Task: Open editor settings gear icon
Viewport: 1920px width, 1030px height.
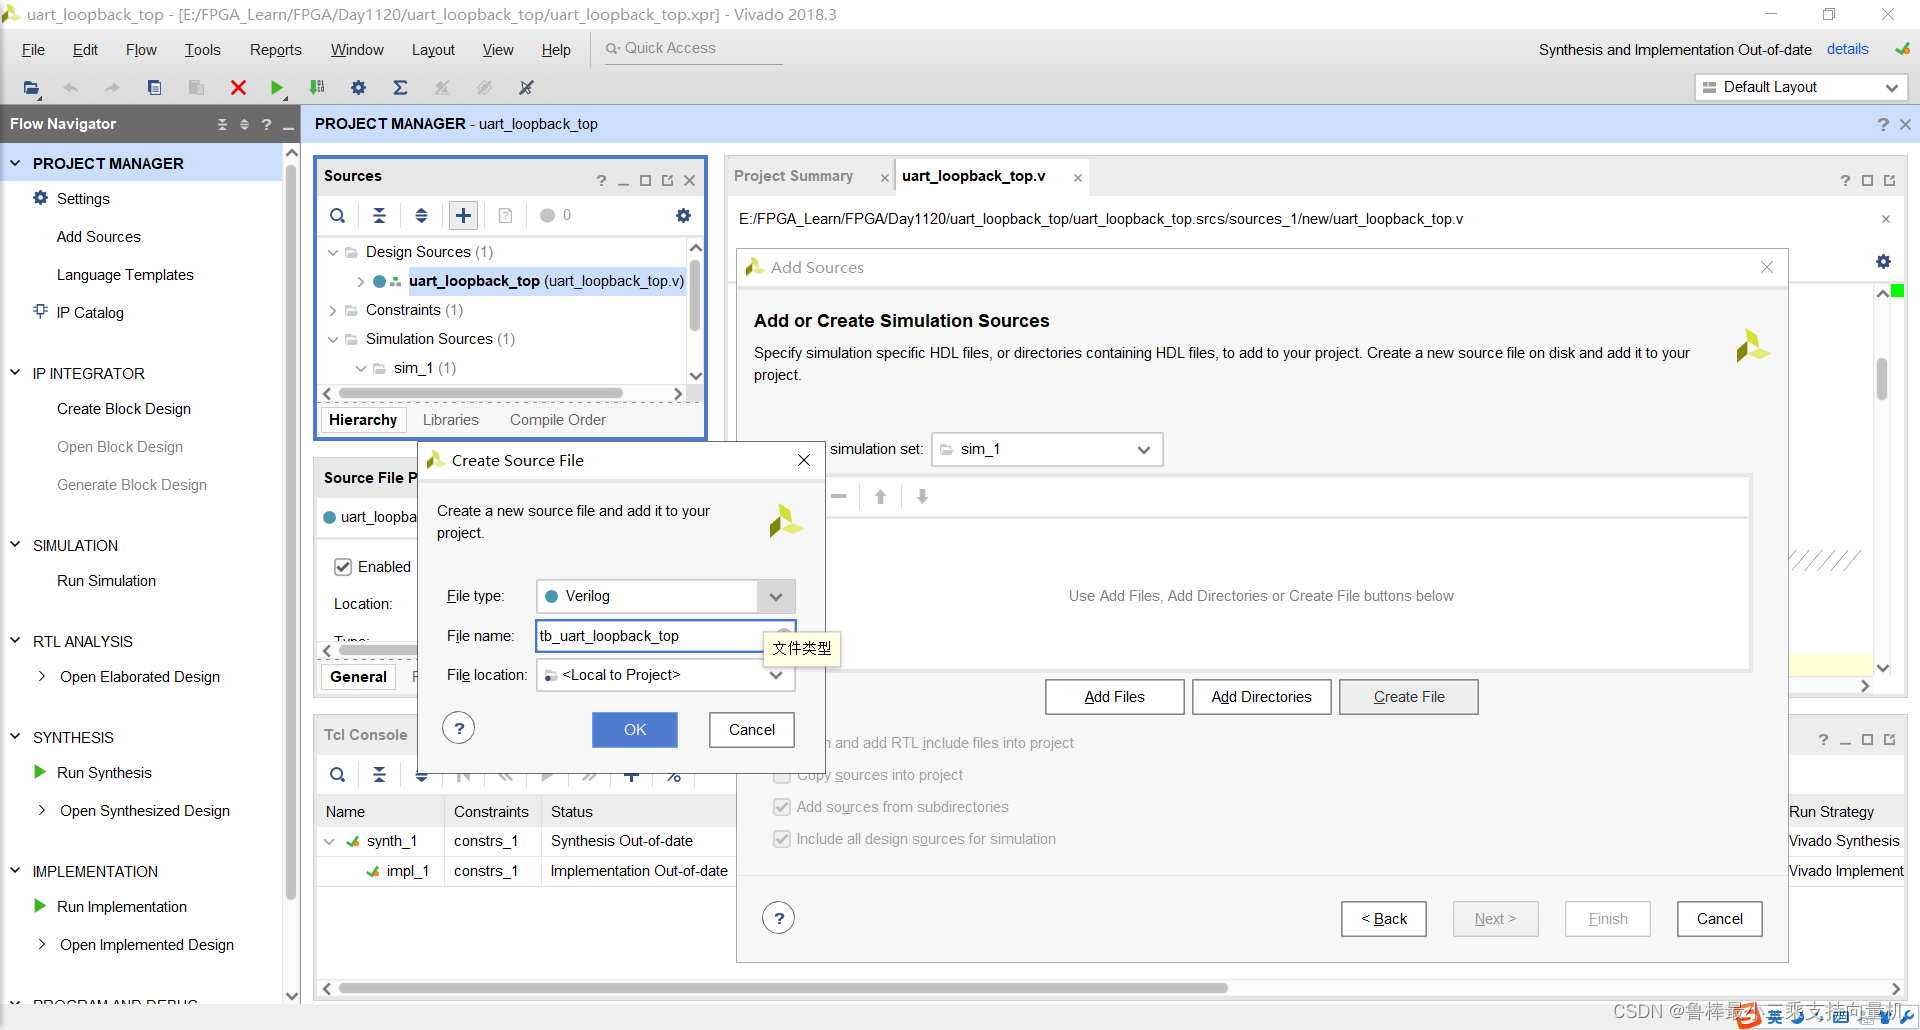Action: click(x=1883, y=261)
